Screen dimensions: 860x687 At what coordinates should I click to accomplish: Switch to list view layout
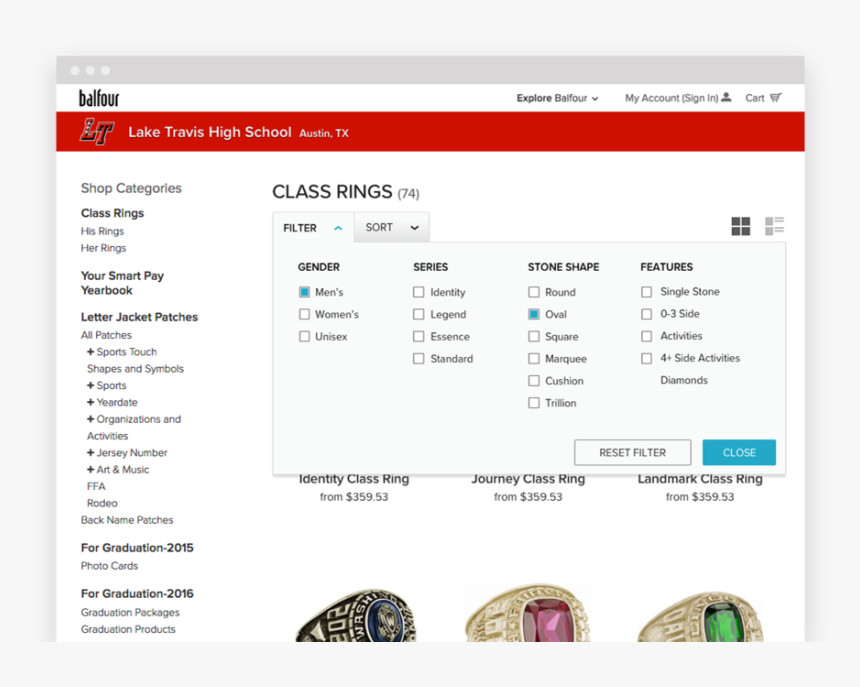click(774, 226)
